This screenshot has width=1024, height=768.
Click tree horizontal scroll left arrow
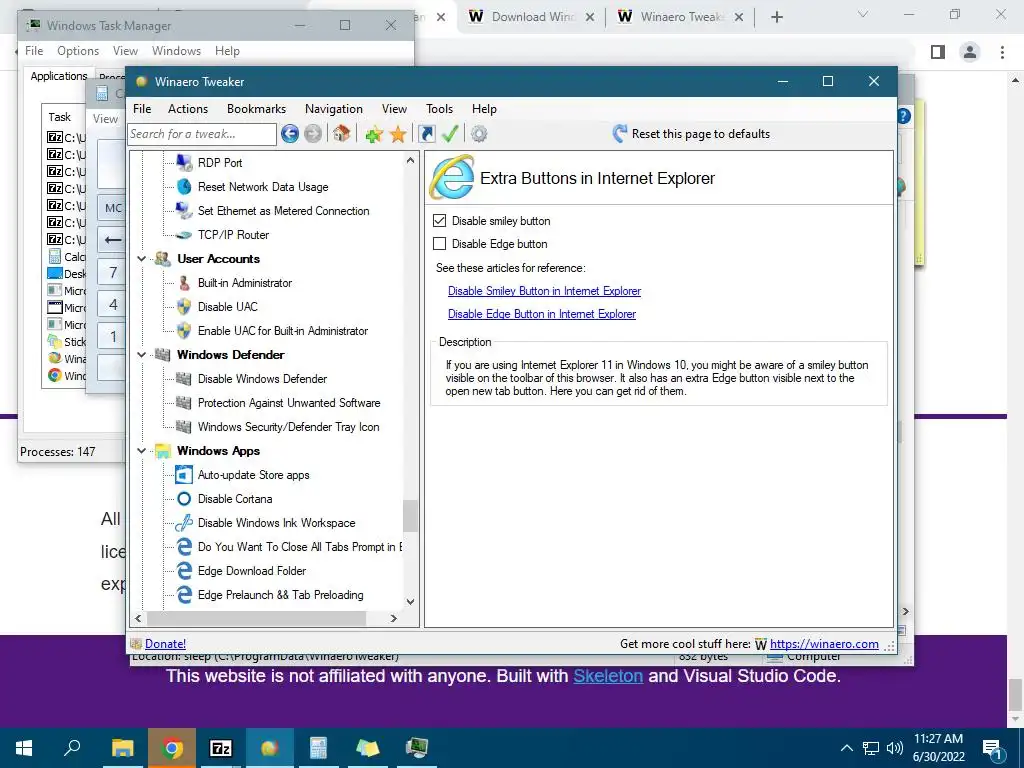click(x=138, y=618)
